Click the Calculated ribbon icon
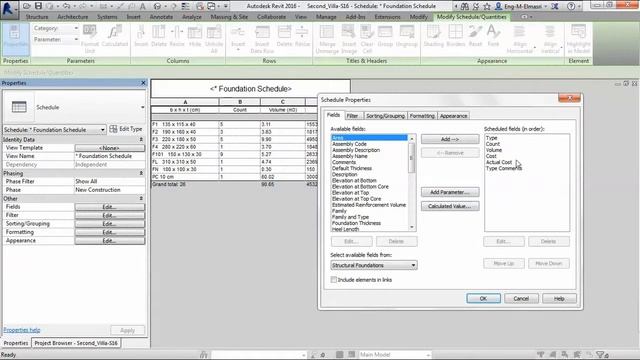640x360 pixels. click(114, 36)
